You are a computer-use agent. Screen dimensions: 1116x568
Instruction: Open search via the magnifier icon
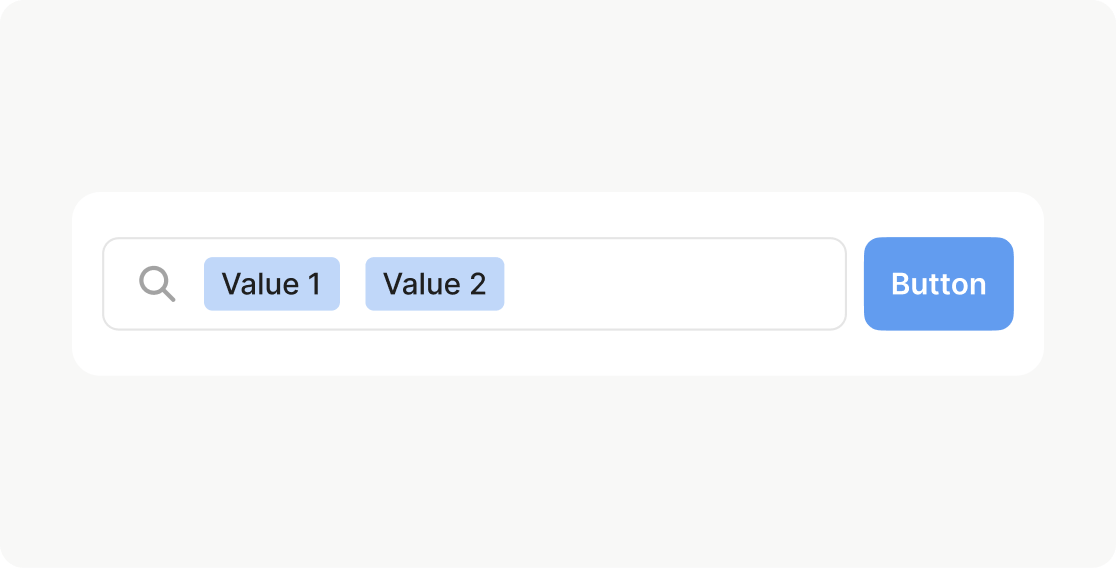pos(157,284)
